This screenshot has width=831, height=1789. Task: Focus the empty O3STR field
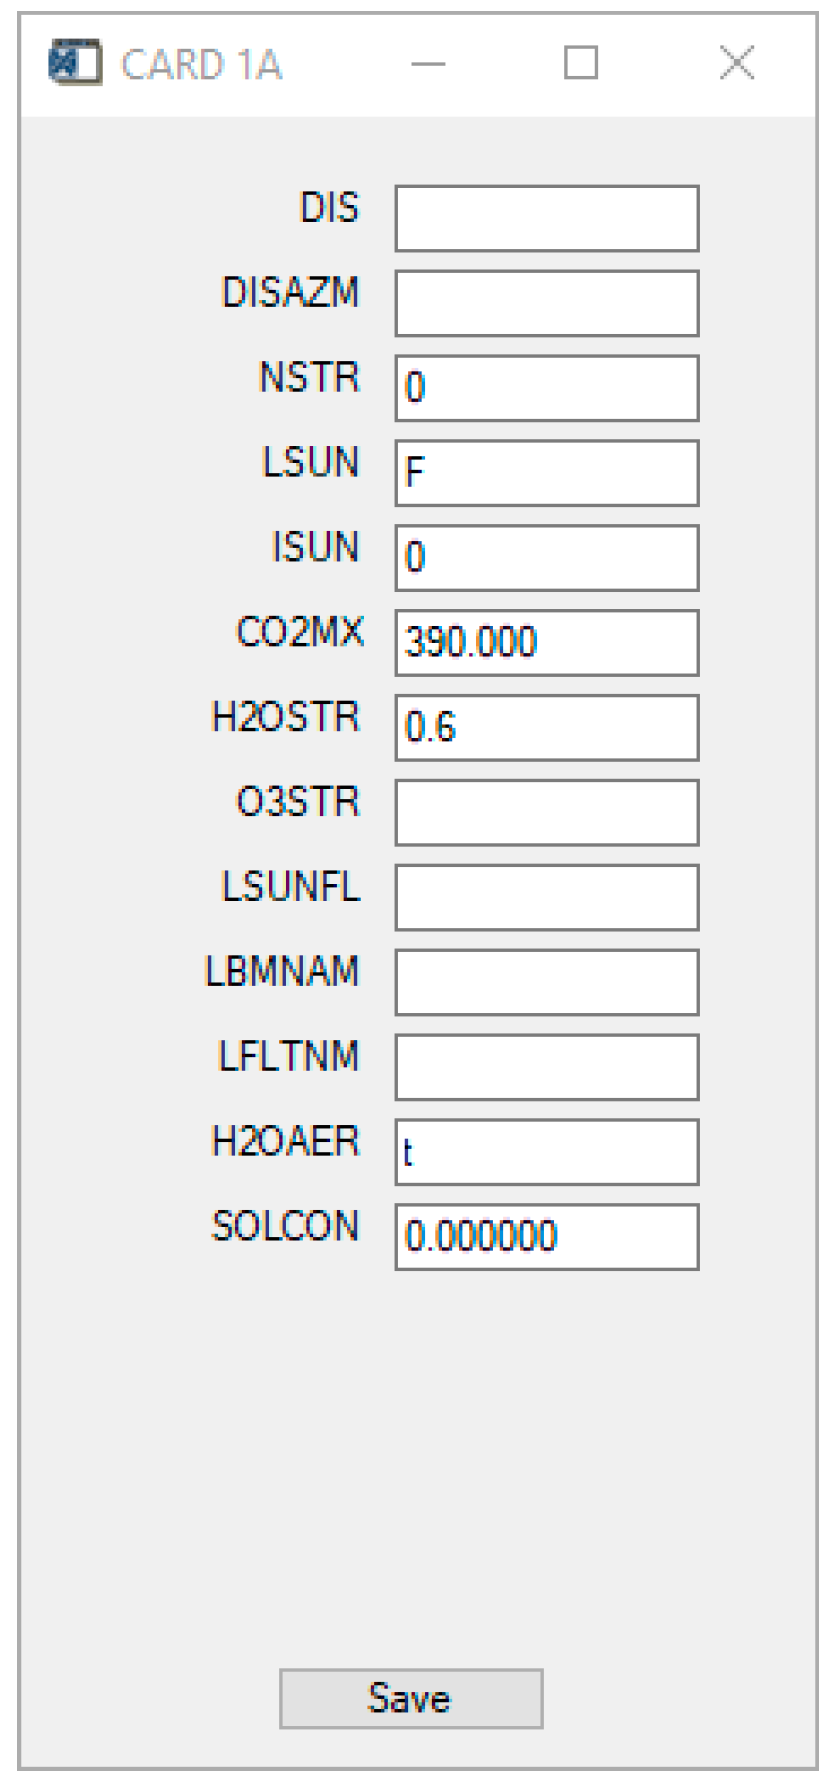click(546, 813)
